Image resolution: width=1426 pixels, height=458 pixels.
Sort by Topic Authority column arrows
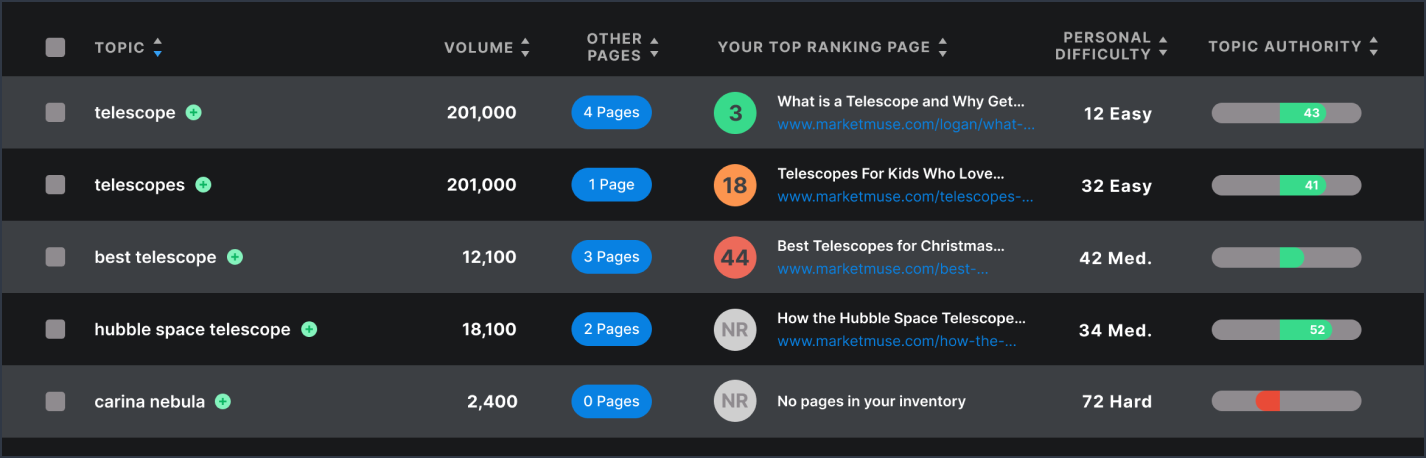[1374, 46]
